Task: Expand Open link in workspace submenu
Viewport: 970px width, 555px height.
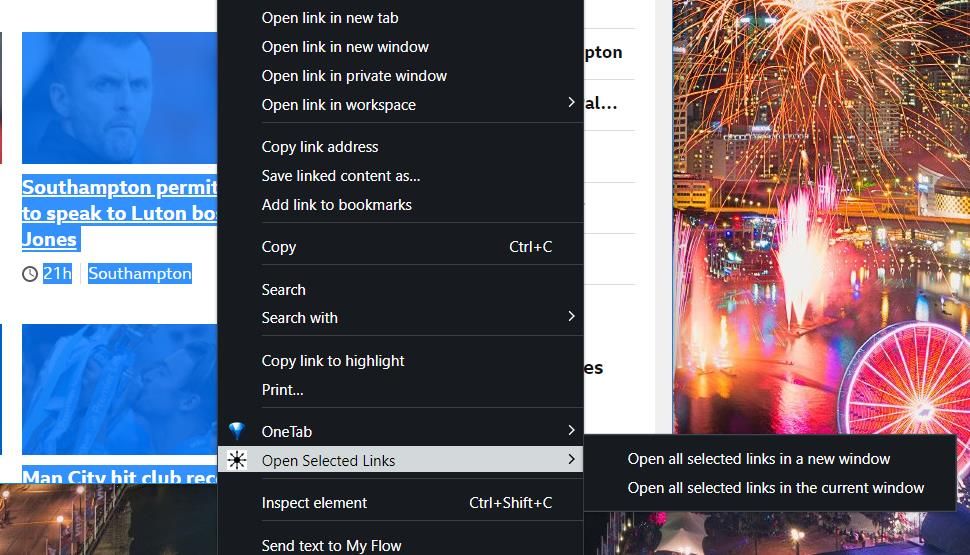Action: 400,105
